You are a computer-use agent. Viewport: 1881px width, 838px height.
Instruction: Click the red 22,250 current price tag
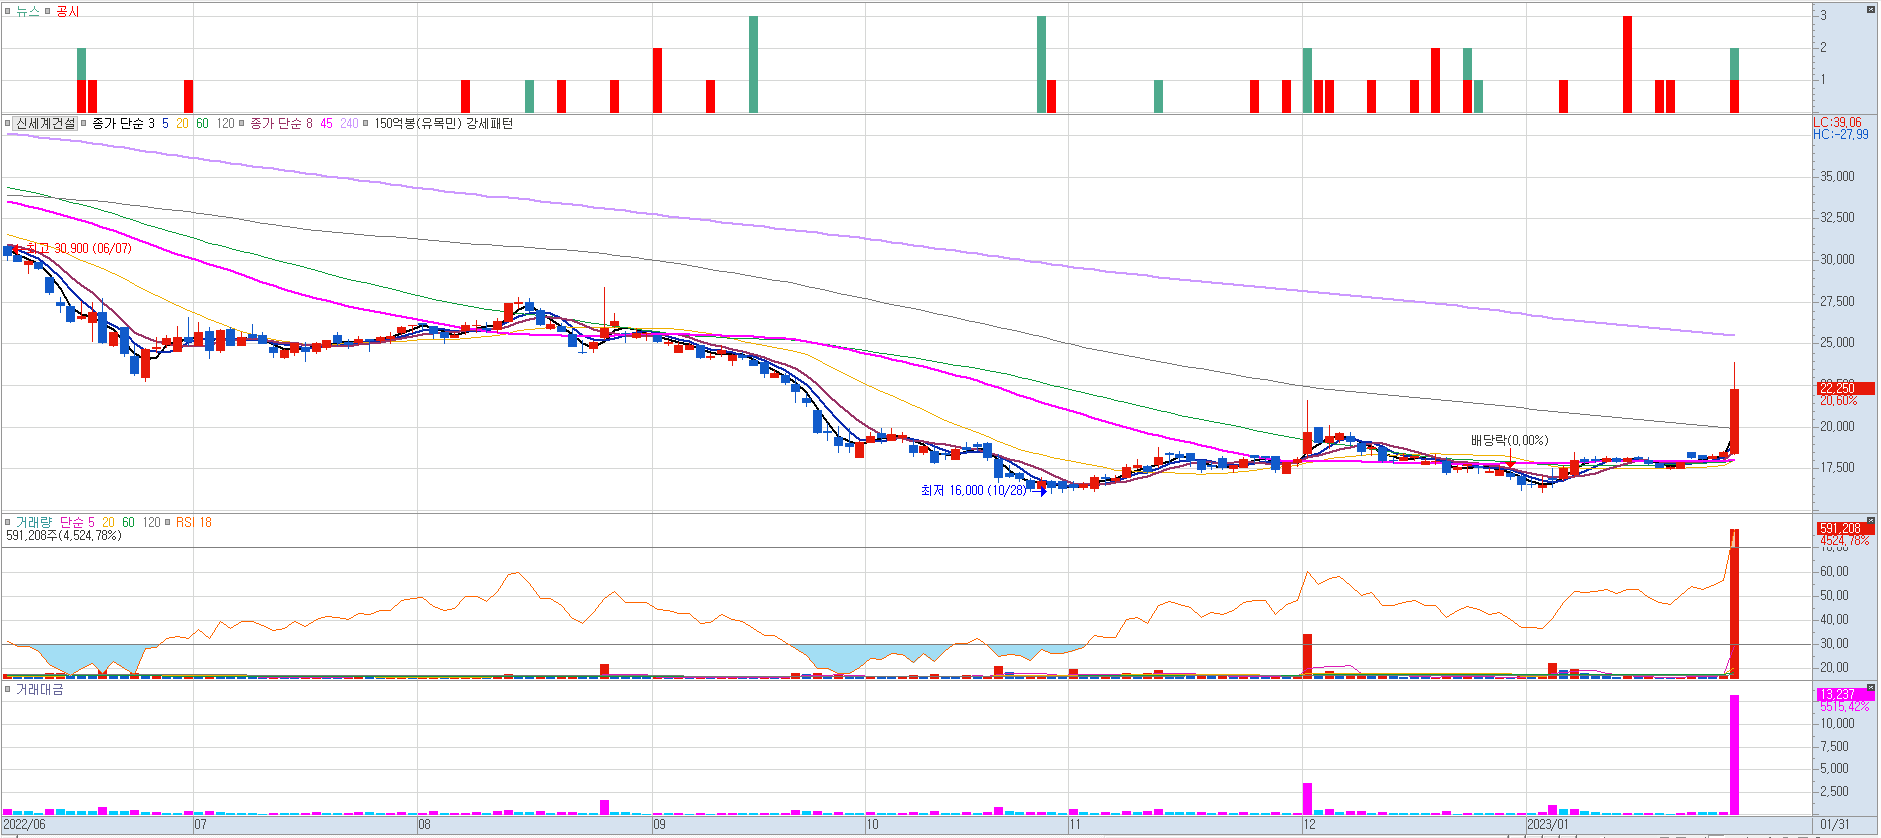[1845, 388]
